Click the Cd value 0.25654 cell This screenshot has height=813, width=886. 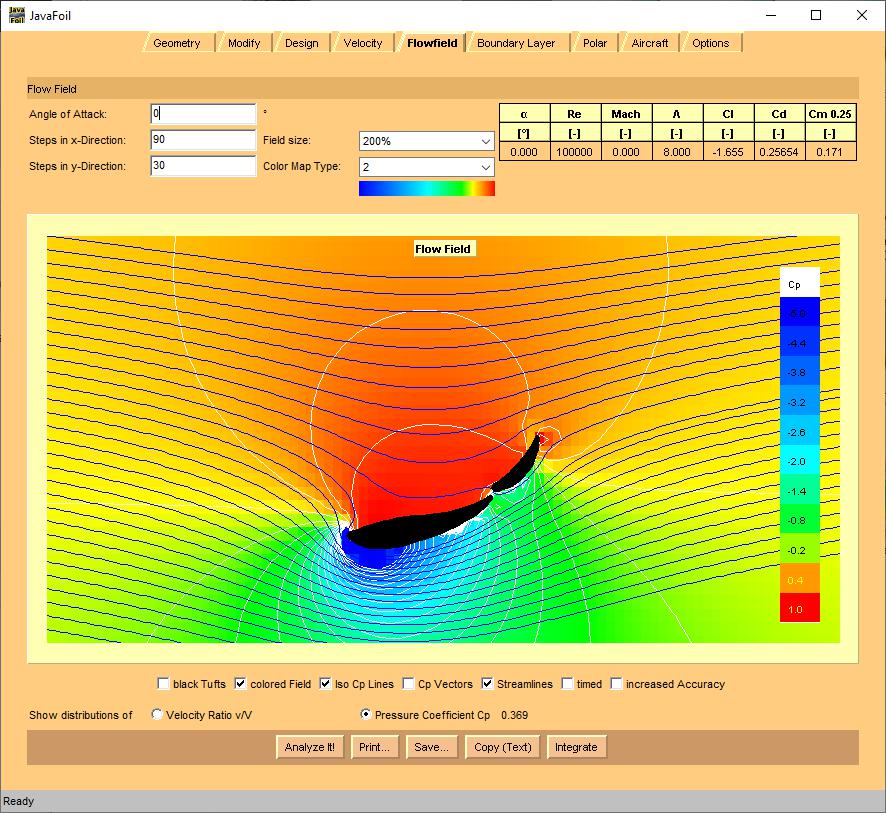[779, 152]
